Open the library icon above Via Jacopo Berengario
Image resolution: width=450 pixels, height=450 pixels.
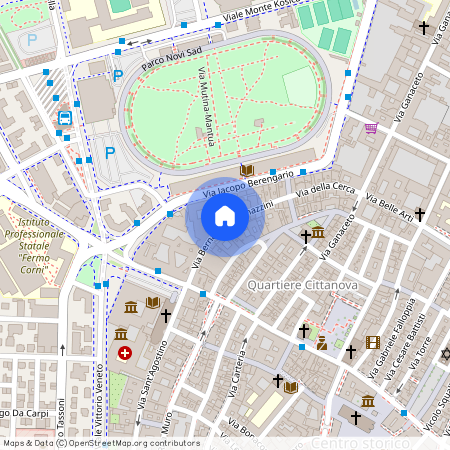point(247,170)
